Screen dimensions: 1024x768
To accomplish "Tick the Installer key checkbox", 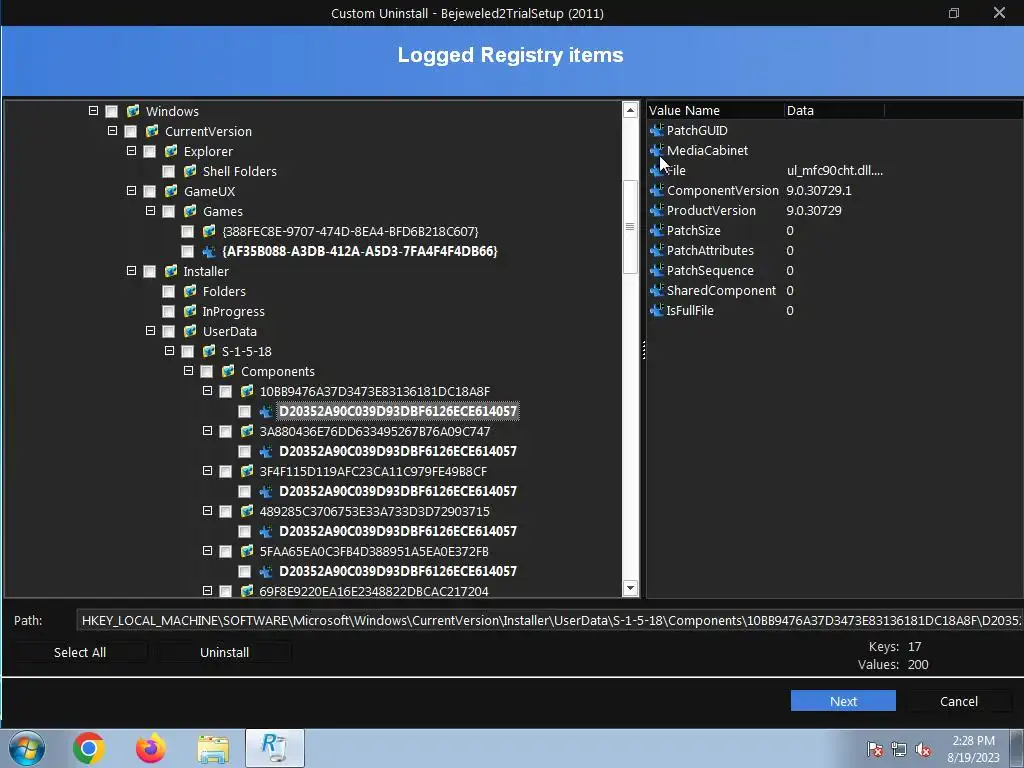I will pos(150,272).
